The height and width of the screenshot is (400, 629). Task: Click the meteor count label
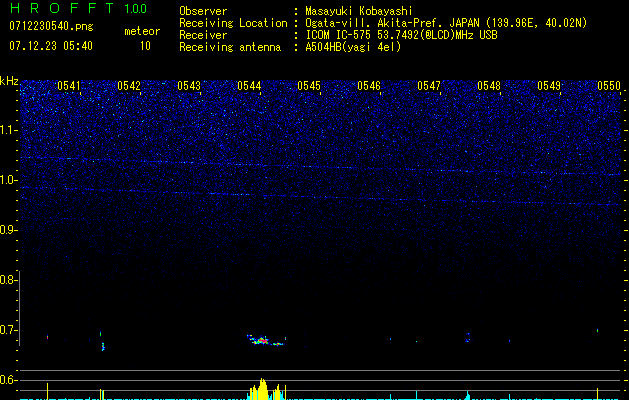141,32
